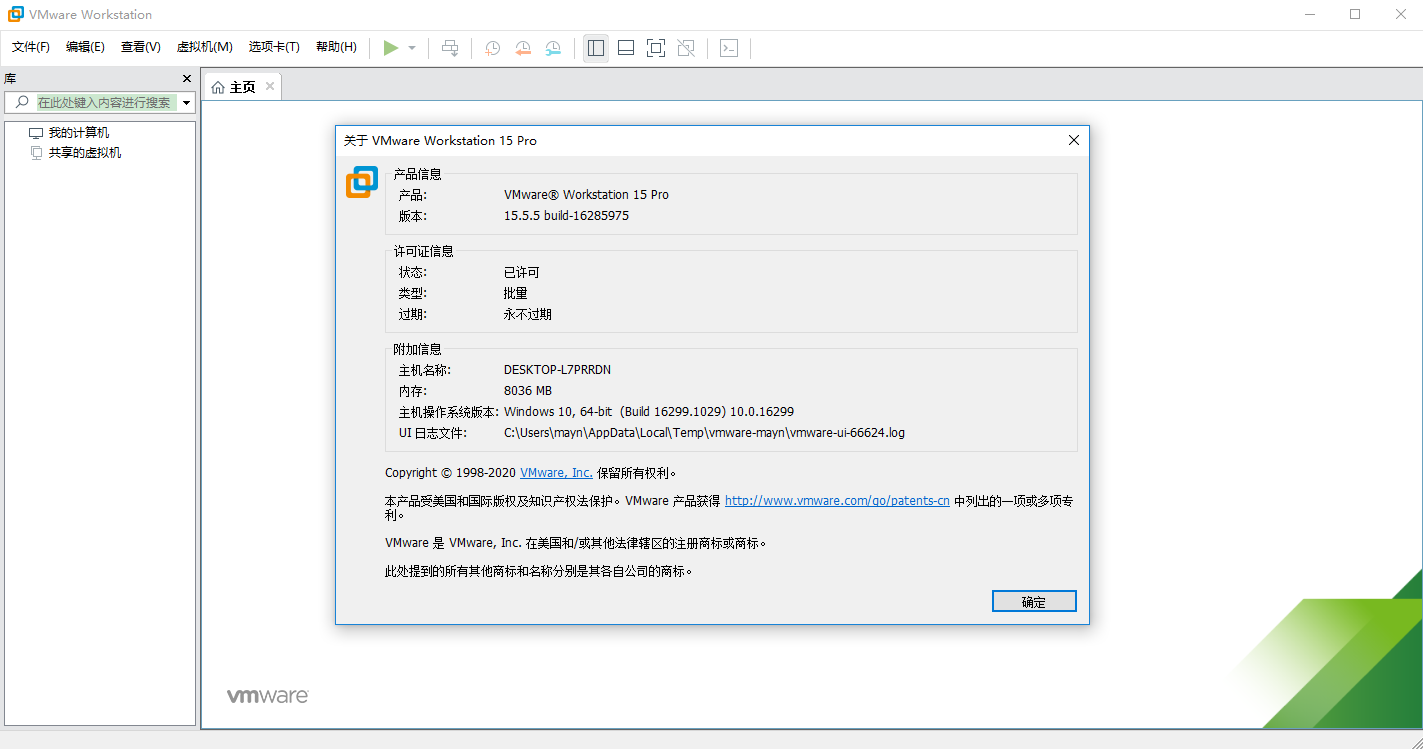
Task: Take a snapshot of the virtual machine
Action: coord(491,47)
